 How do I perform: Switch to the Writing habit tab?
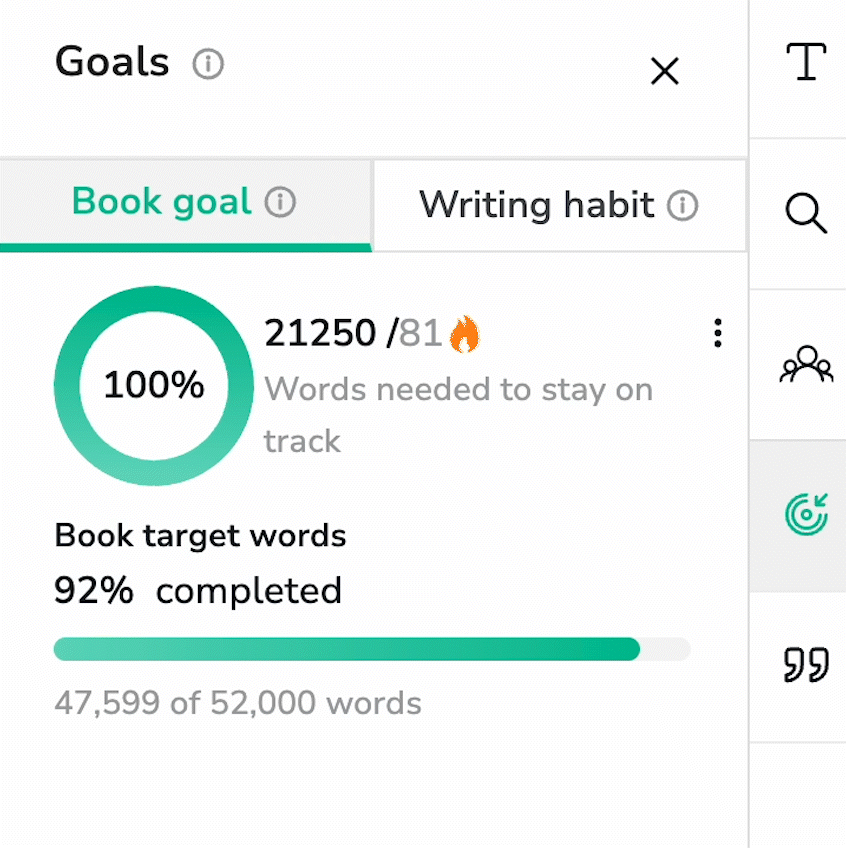coord(536,205)
